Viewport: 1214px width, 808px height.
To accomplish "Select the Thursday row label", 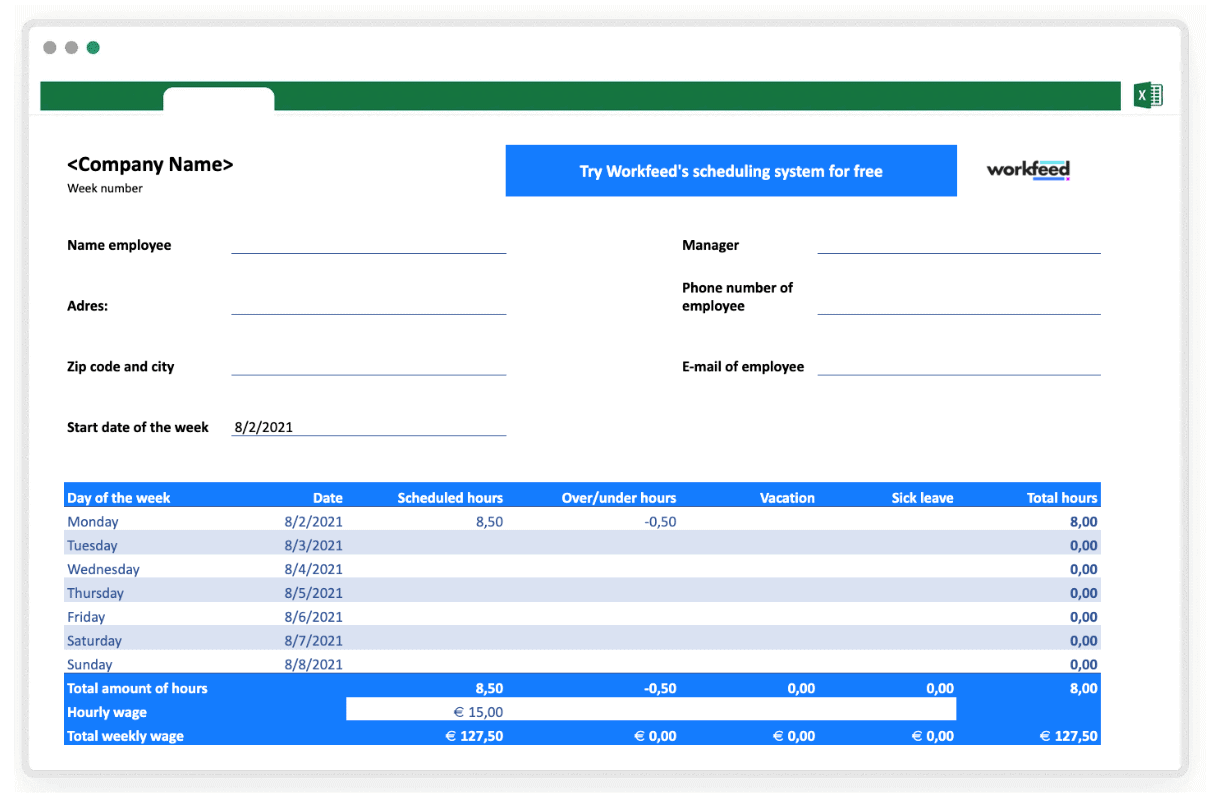I will click(x=96, y=593).
